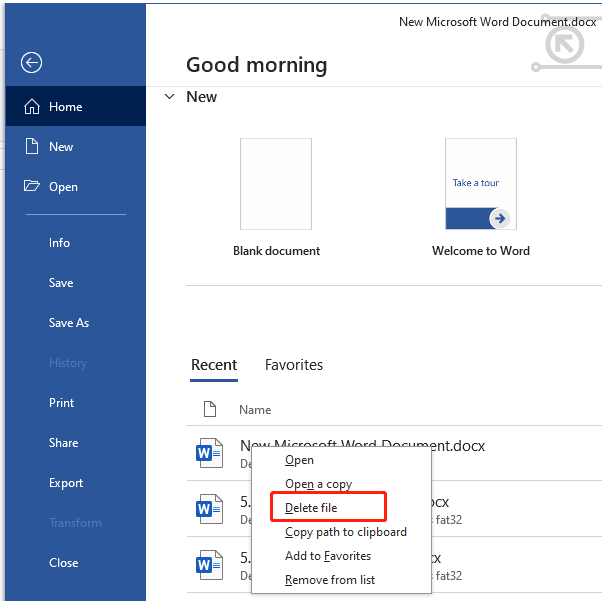Screen dimensions: 602x601
Task: Switch to the Recent tab
Action: pos(214,365)
